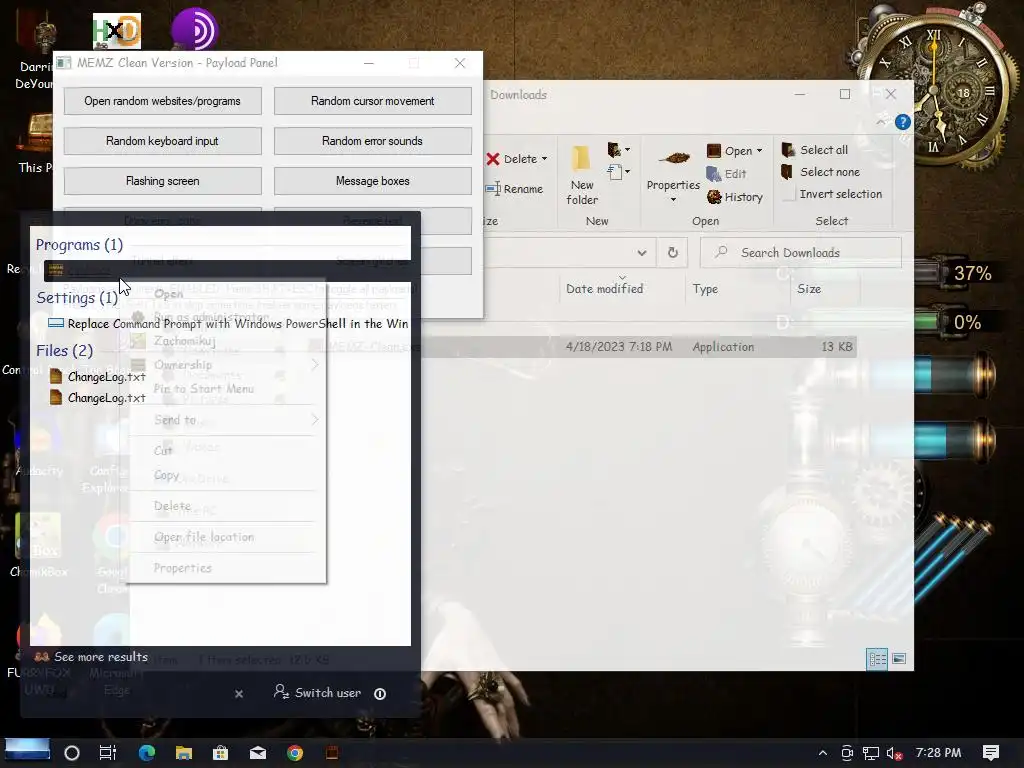Sort by Date modified column

point(605,289)
